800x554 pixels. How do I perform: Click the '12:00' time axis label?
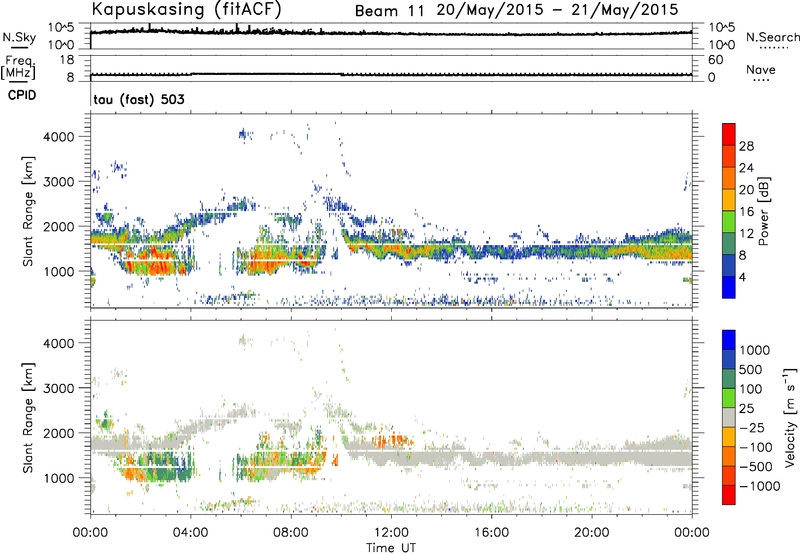point(391,533)
